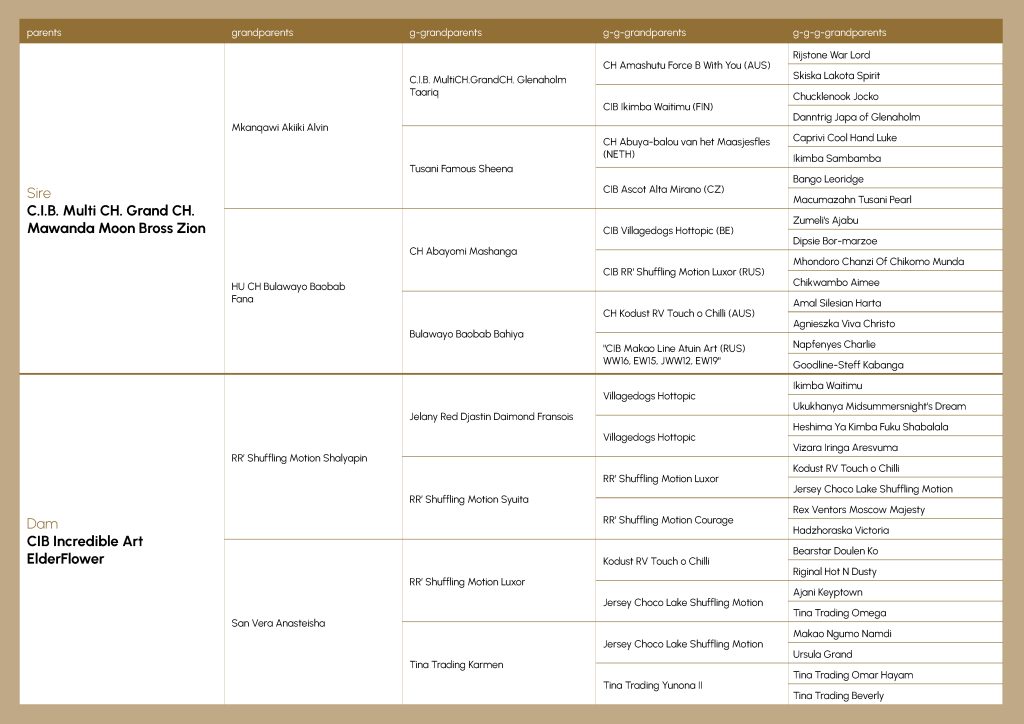1024x724 pixels.
Task: Select the 'Dam' label
Action: pyautogui.click(x=42, y=524)
